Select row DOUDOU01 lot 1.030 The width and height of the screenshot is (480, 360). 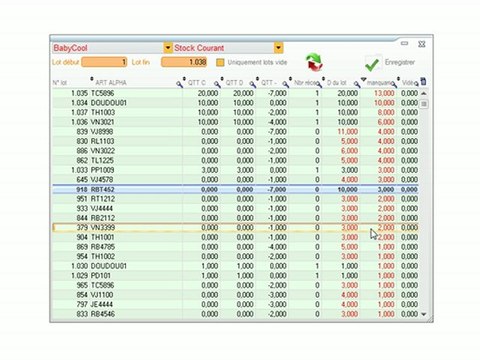(x=235, y=266)
